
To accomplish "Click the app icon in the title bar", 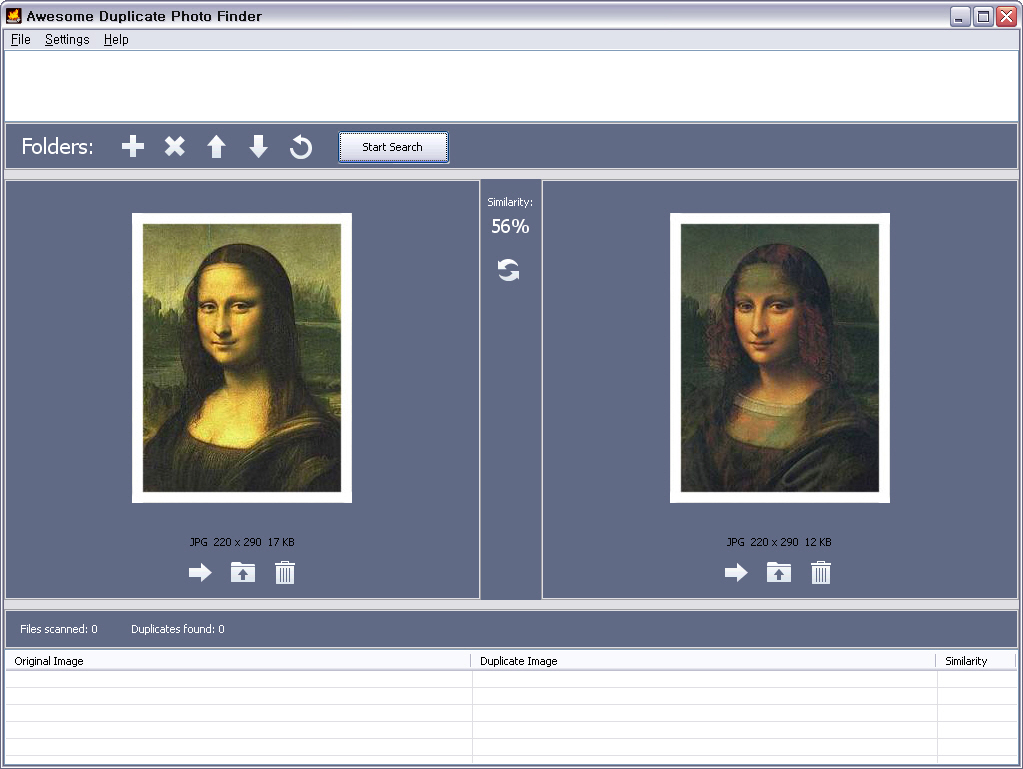I will [x=14, y=16].
